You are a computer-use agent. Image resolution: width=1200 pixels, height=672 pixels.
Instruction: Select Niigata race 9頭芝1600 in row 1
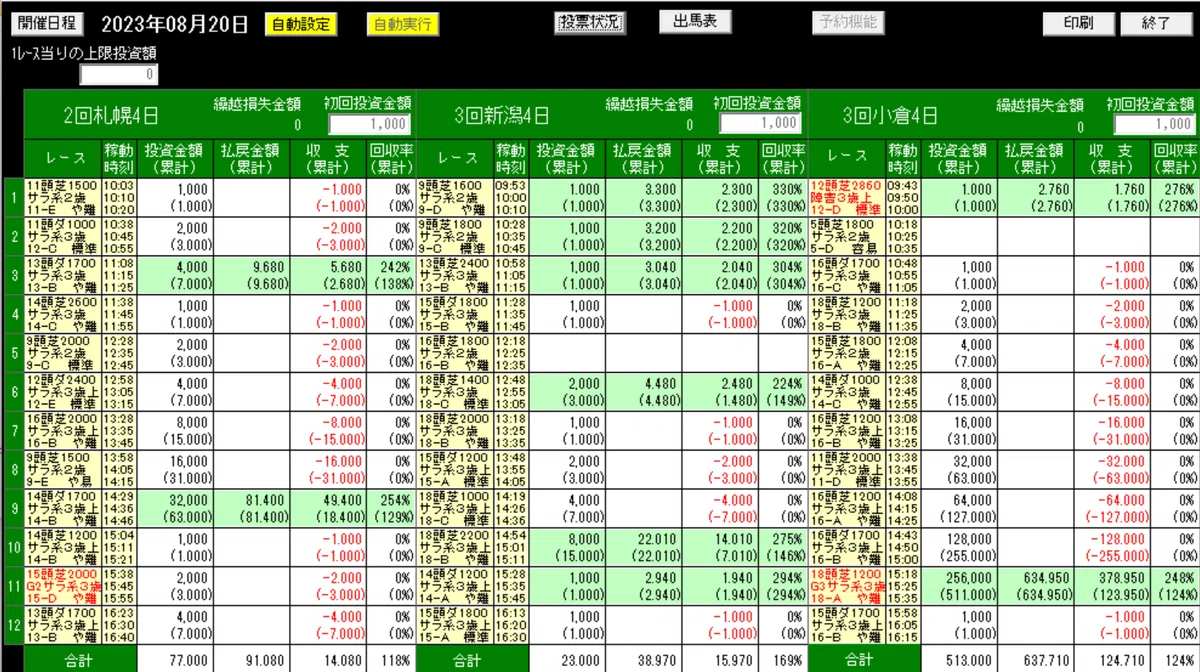[x=454, y=197]
